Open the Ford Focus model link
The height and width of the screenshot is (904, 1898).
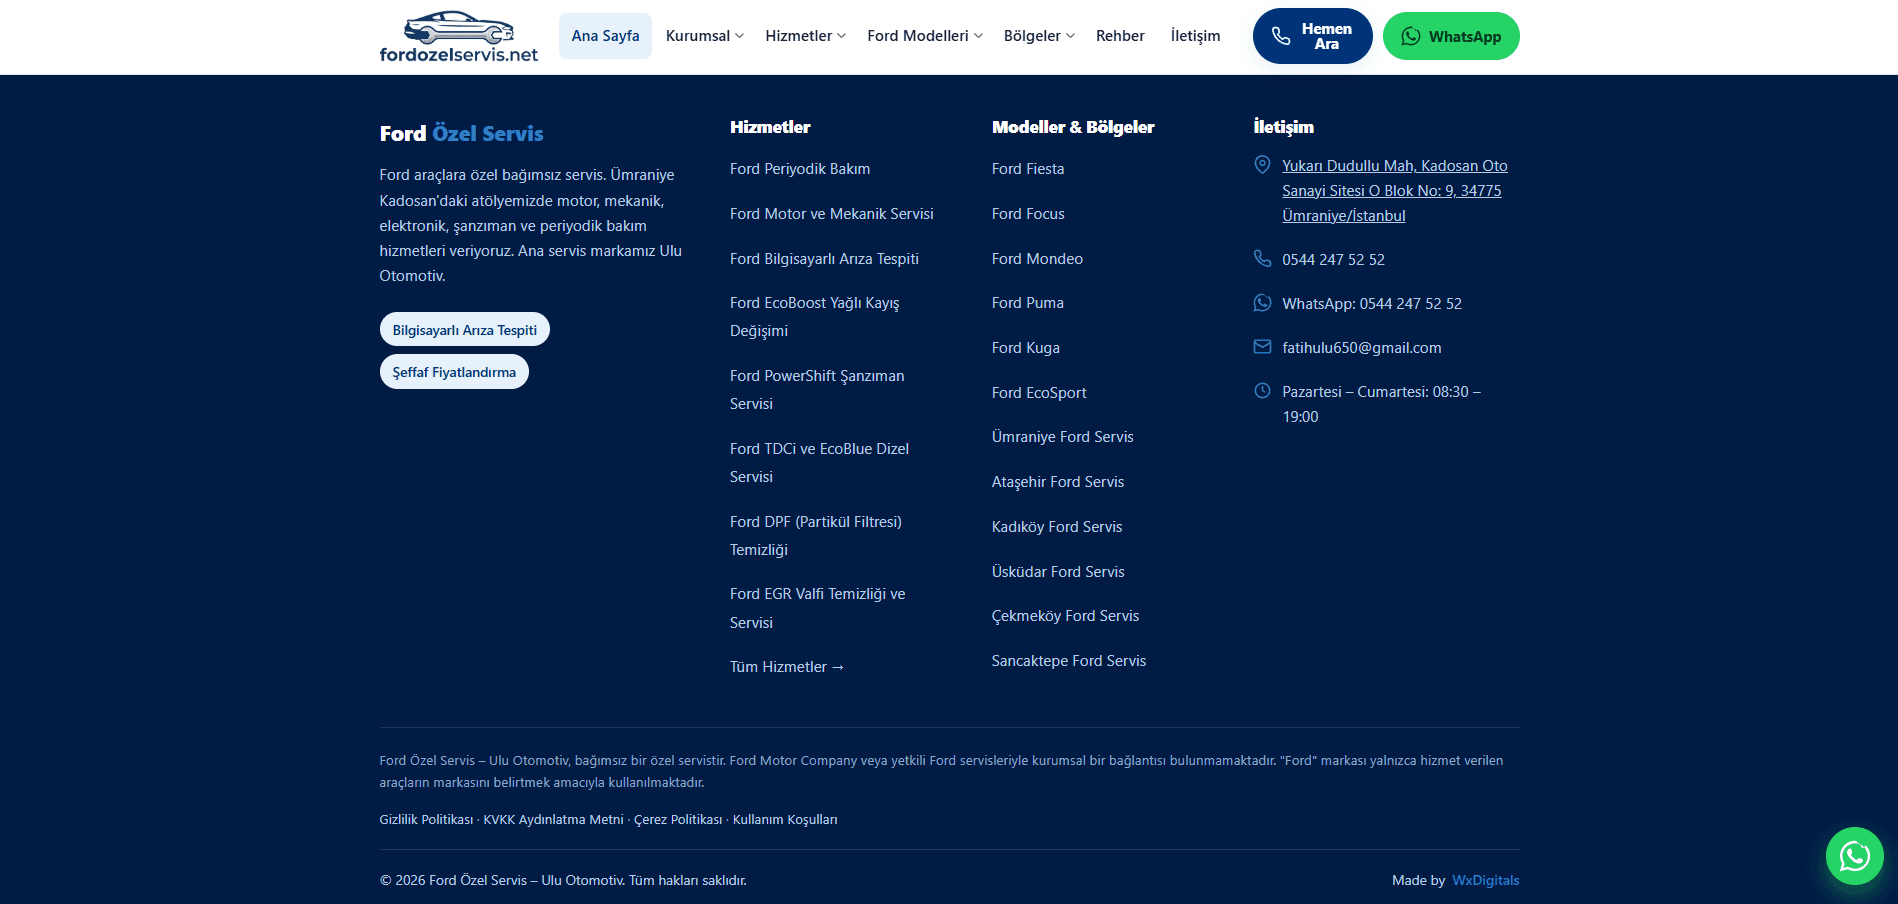(x=1028, y=214)
